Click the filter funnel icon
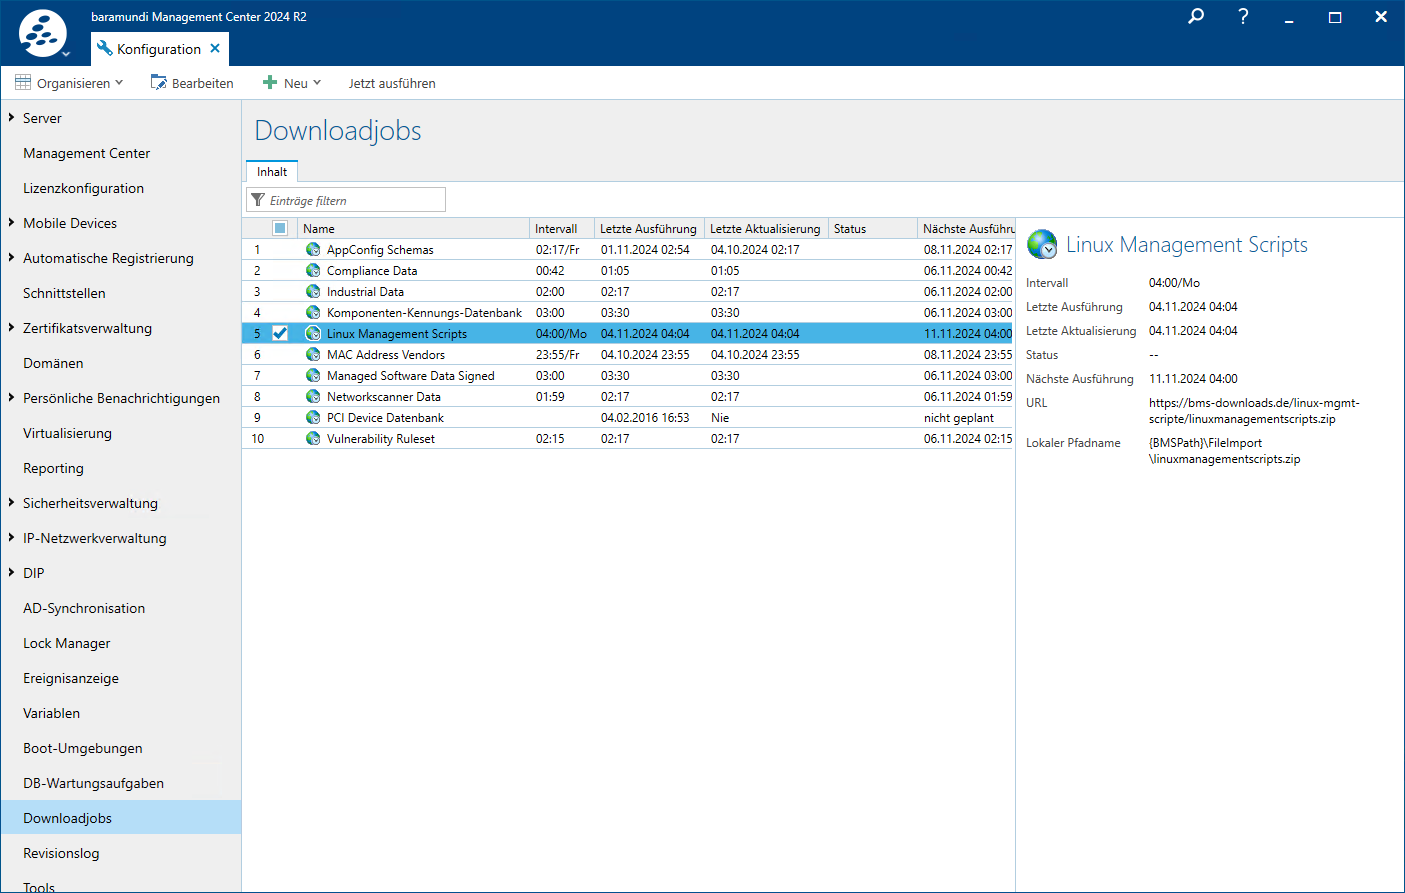1405x893 pixels. (x=258, y=200)
